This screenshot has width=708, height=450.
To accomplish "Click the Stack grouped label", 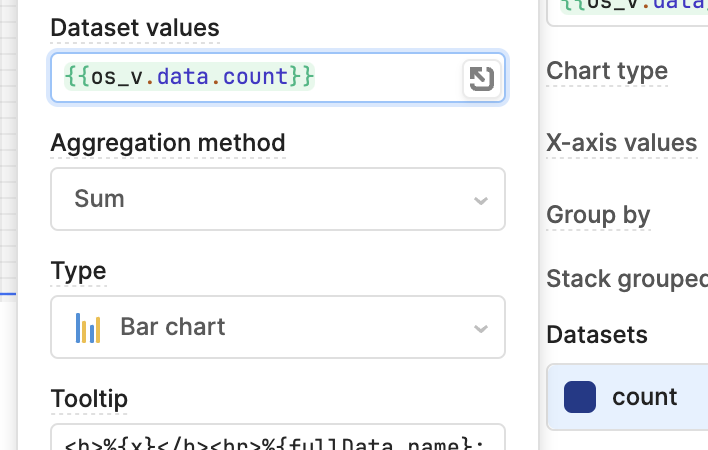I will click(x=627, y=278).
